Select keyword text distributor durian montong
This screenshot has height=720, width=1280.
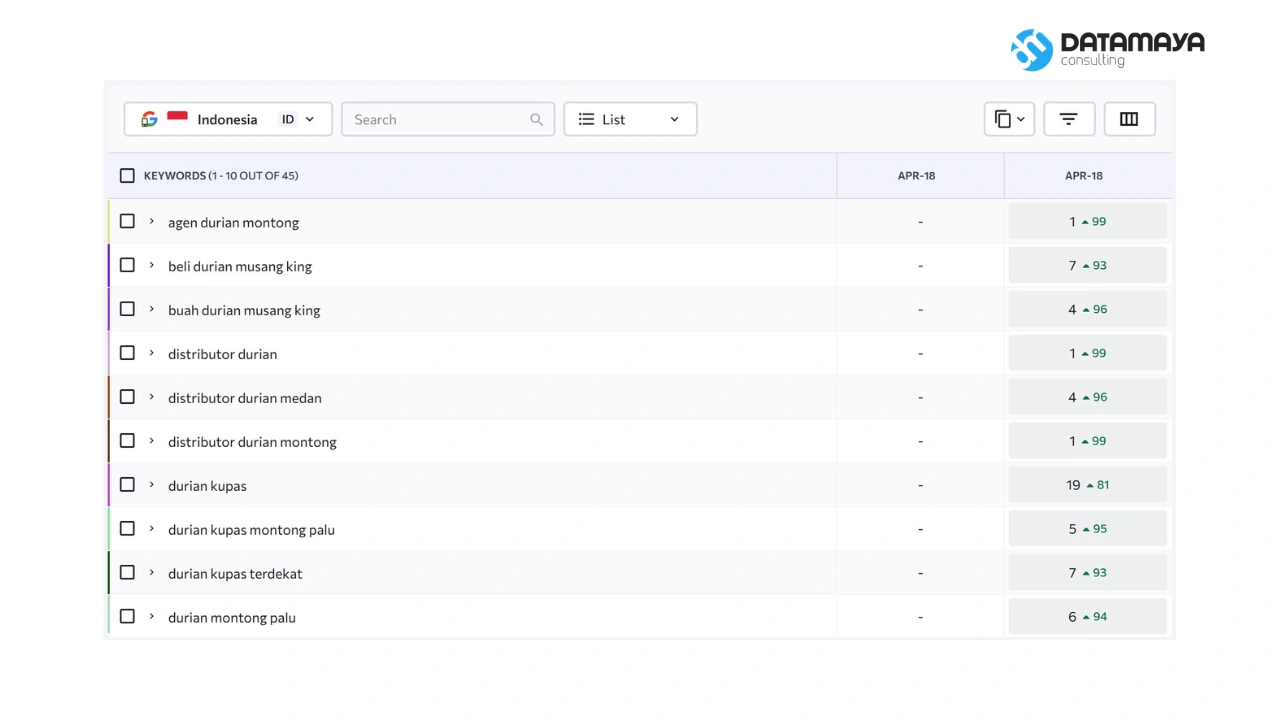252,442
